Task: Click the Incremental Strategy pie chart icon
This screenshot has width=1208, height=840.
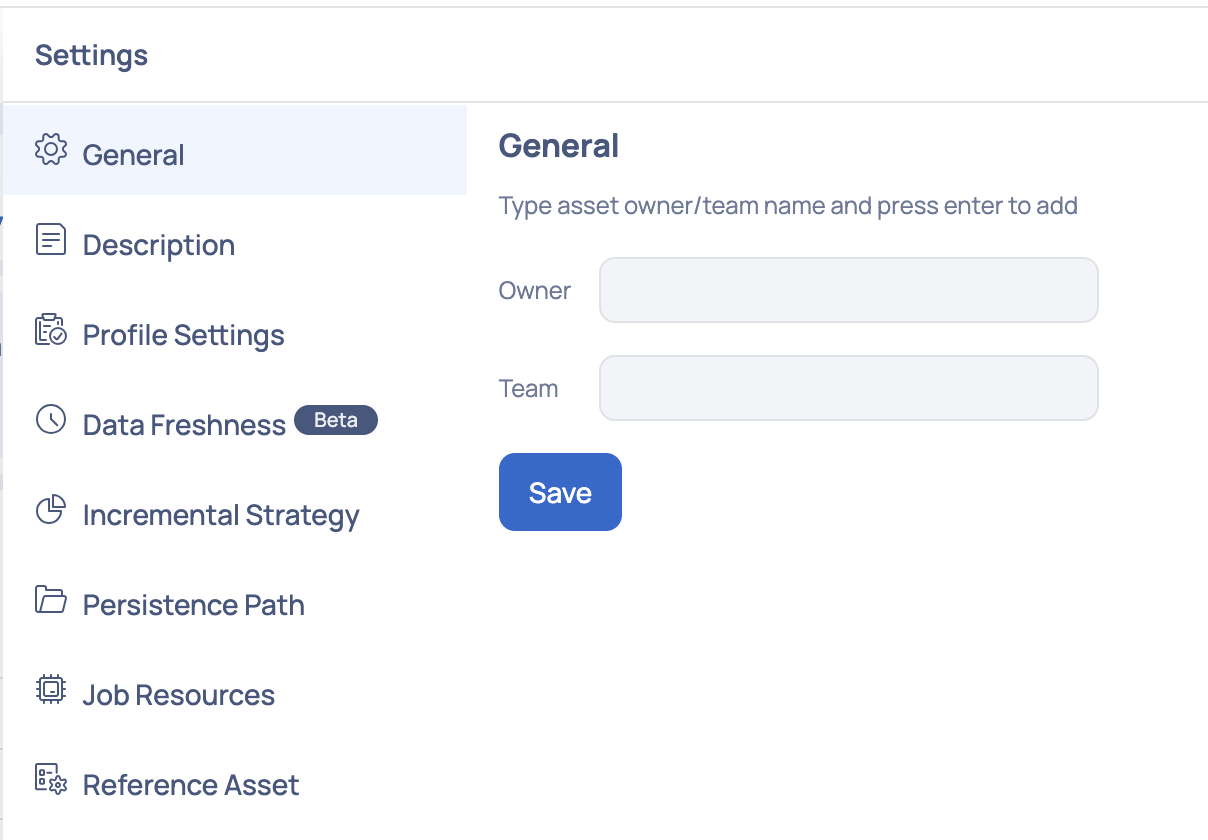Action: coord(51,510)
